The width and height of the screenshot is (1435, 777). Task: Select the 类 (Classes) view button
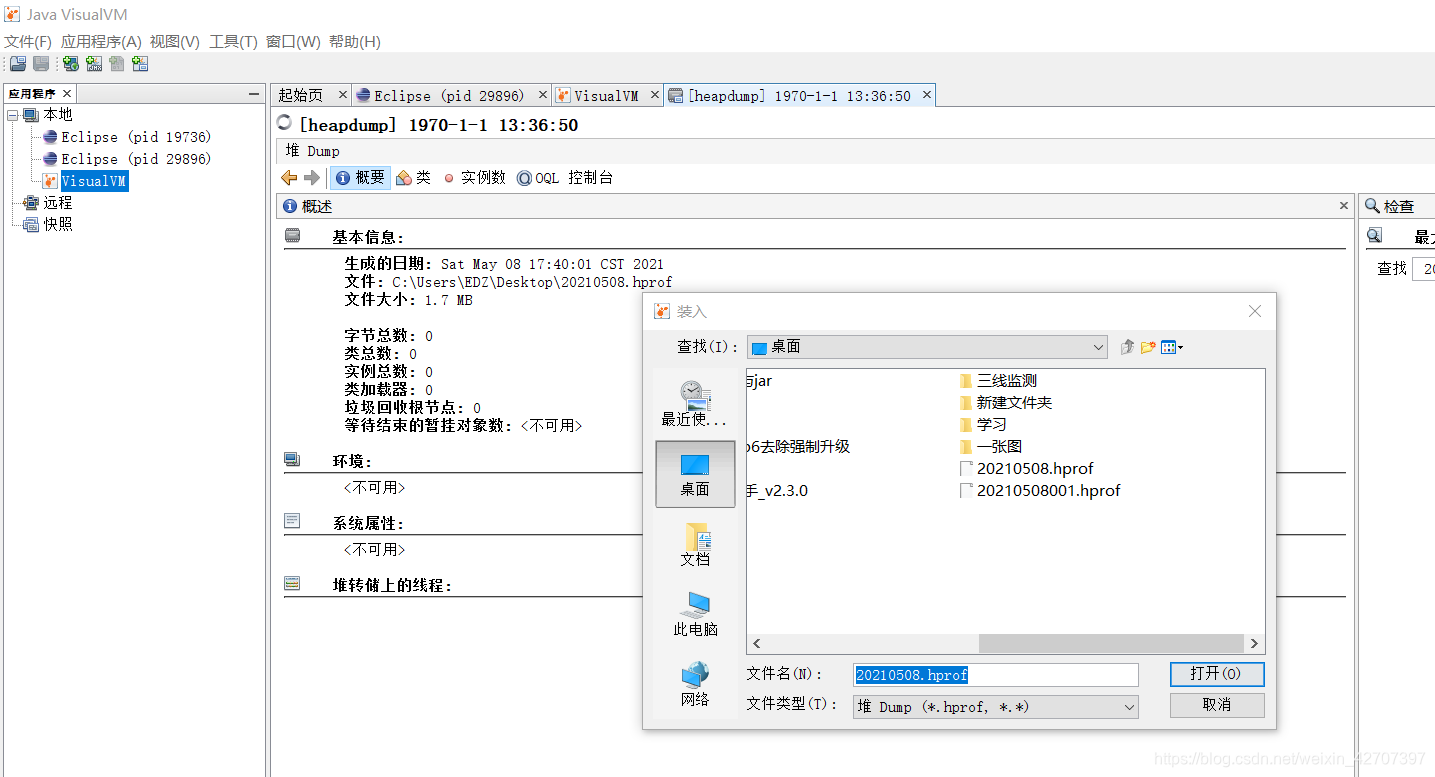point(413,178)
